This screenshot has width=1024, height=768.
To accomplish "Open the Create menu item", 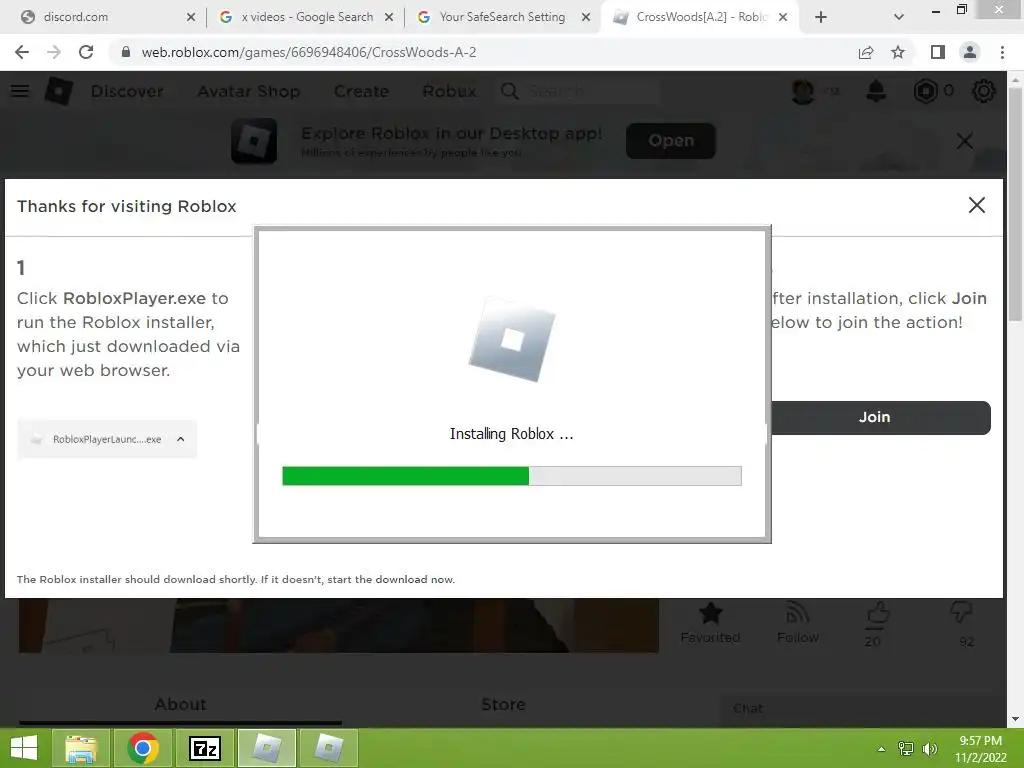I will [361, 91].
